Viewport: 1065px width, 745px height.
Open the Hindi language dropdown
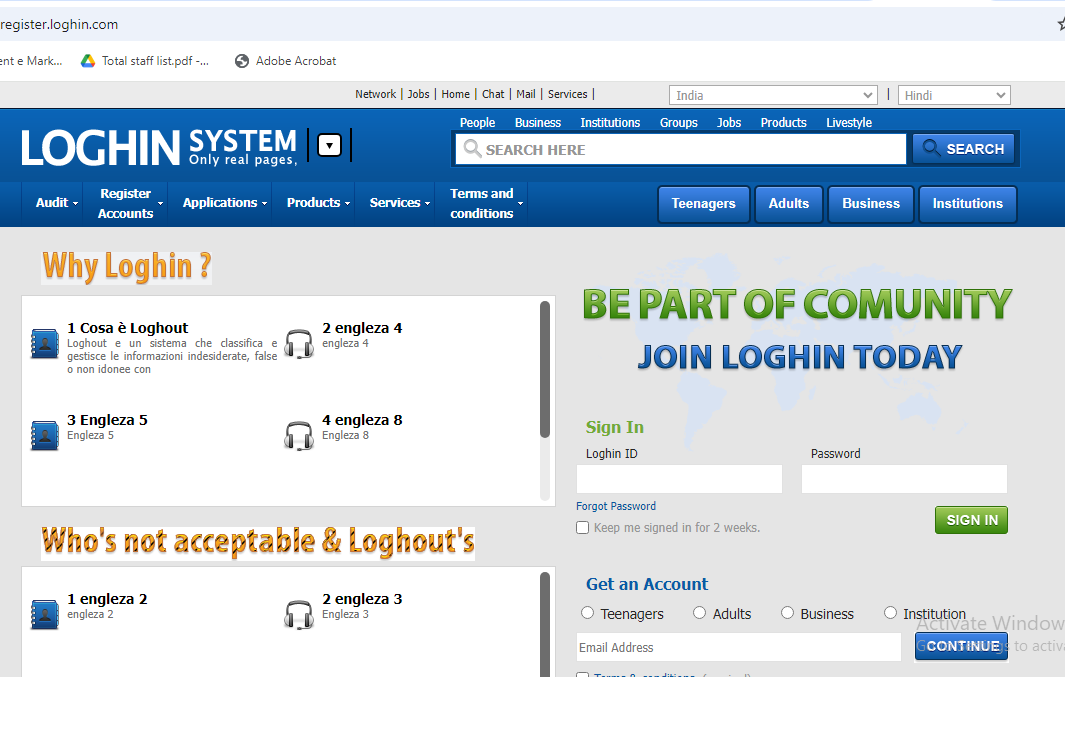[954, 95]
